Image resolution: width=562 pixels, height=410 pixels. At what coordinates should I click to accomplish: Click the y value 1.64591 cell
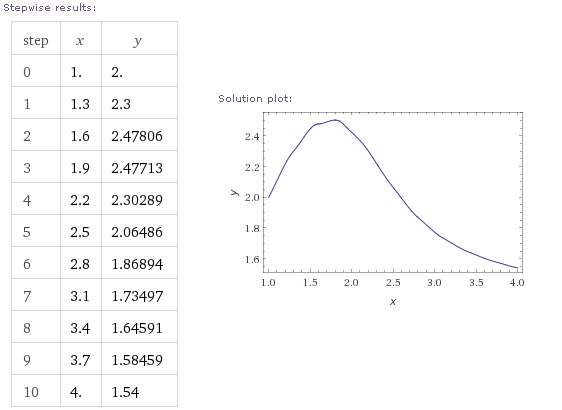pos(139,328)
